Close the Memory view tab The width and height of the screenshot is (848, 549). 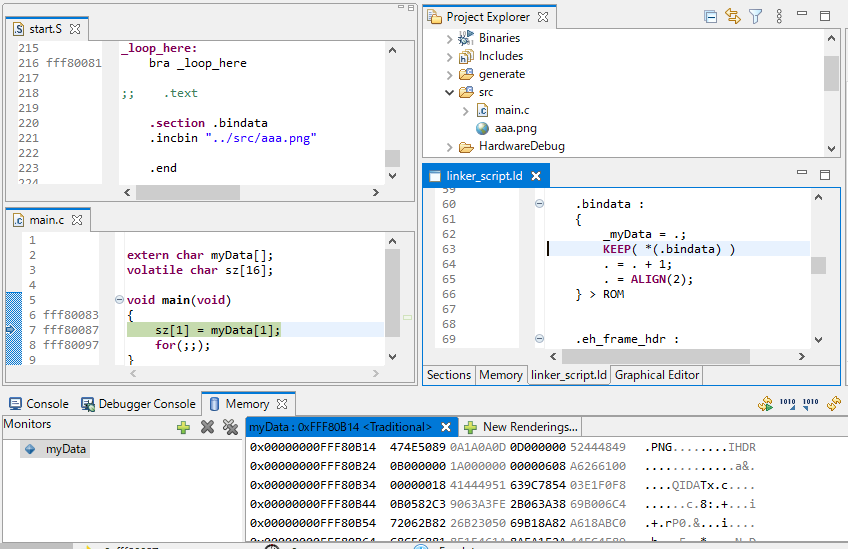(x=282, y=404)
